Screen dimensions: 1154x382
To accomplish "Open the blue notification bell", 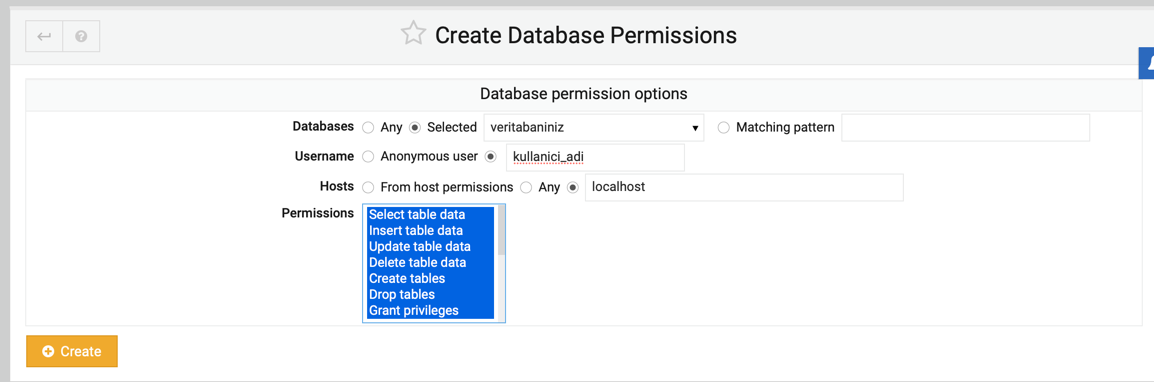I will 1147,64.
